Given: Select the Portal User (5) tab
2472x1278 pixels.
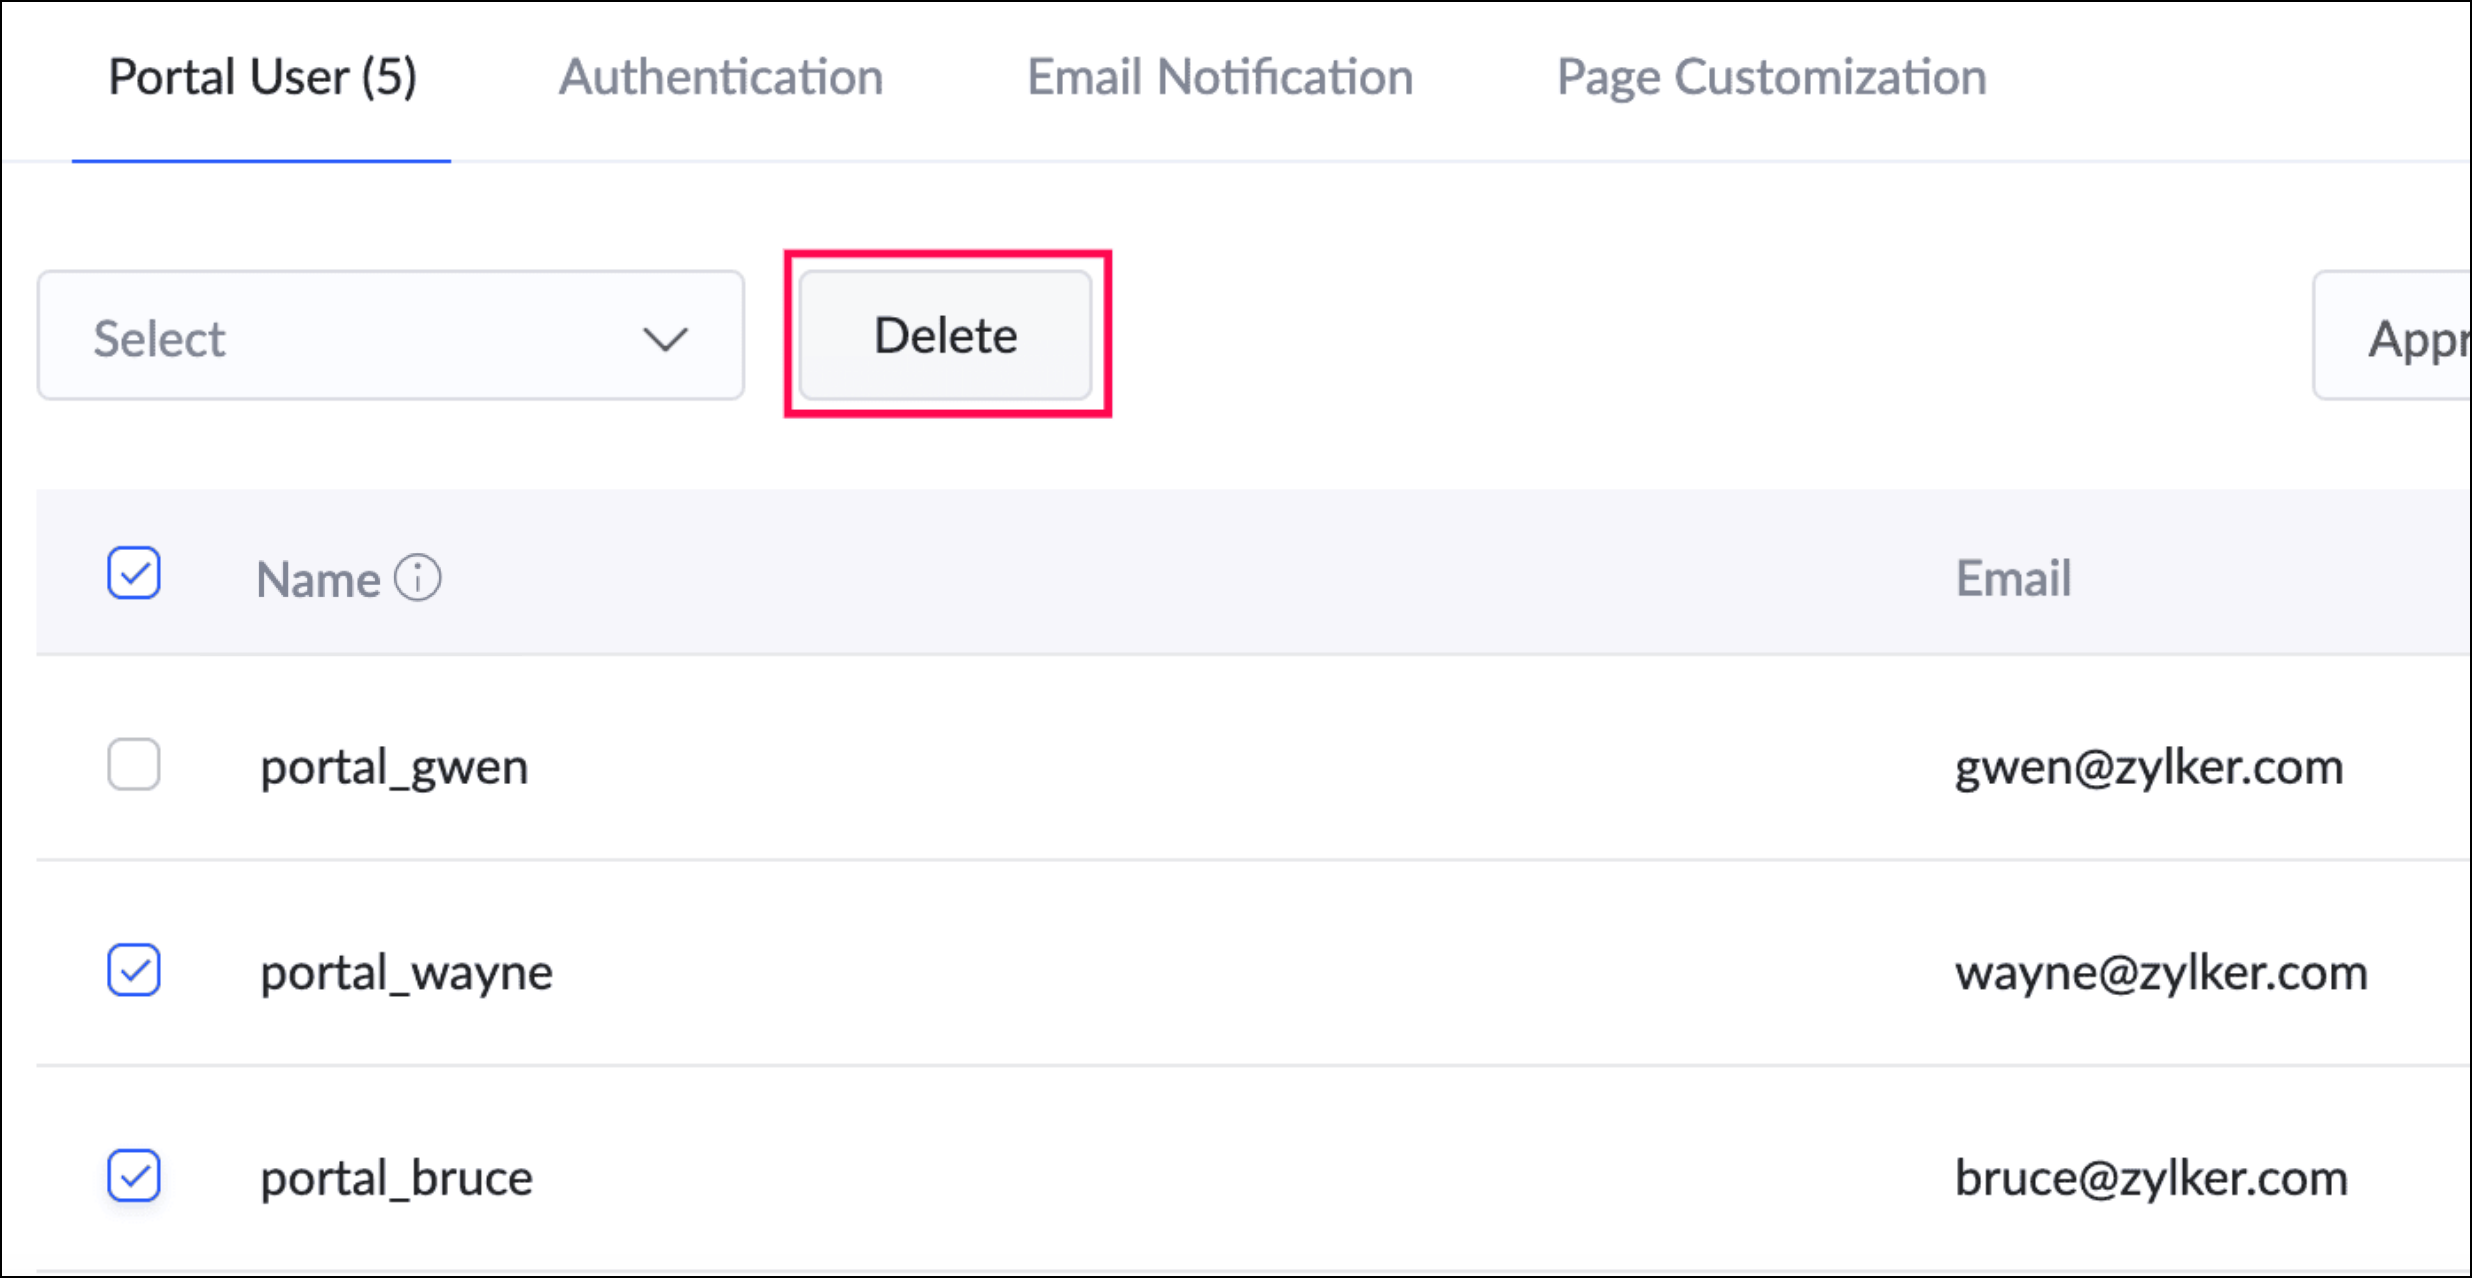Looking at the screenshot, I should pyautogui.click(x=262, y=77).
